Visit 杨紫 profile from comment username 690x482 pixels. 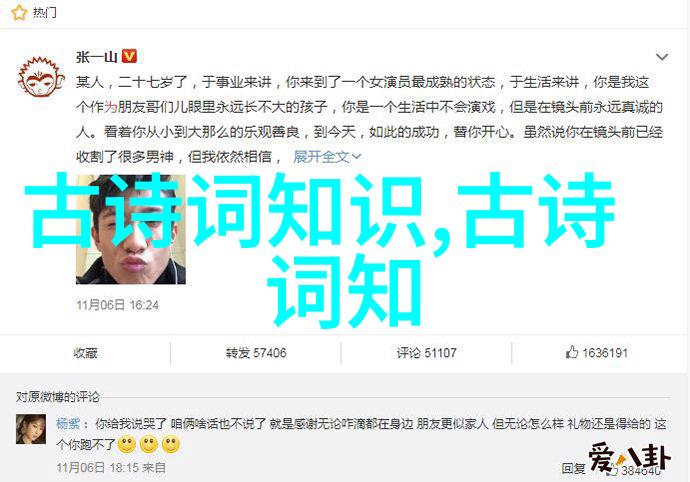(68, 424)
